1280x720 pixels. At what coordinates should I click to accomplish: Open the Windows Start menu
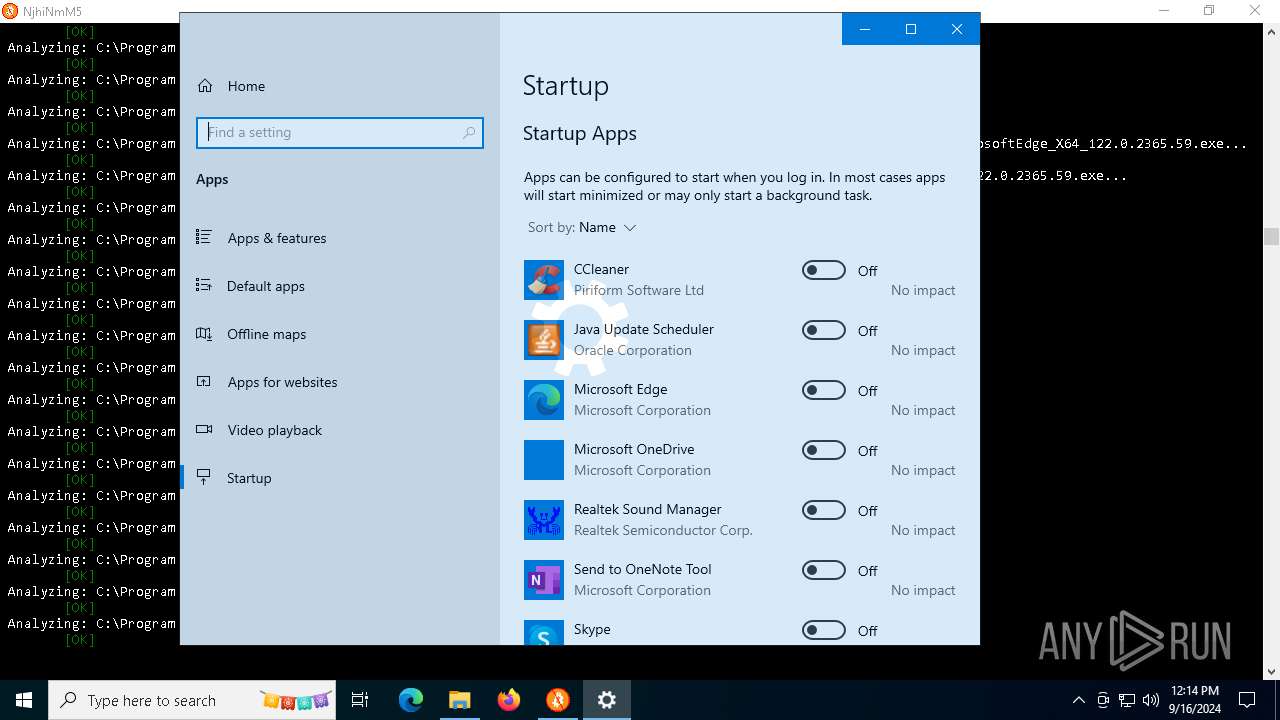pyautogui.click(x=24, y=700)
